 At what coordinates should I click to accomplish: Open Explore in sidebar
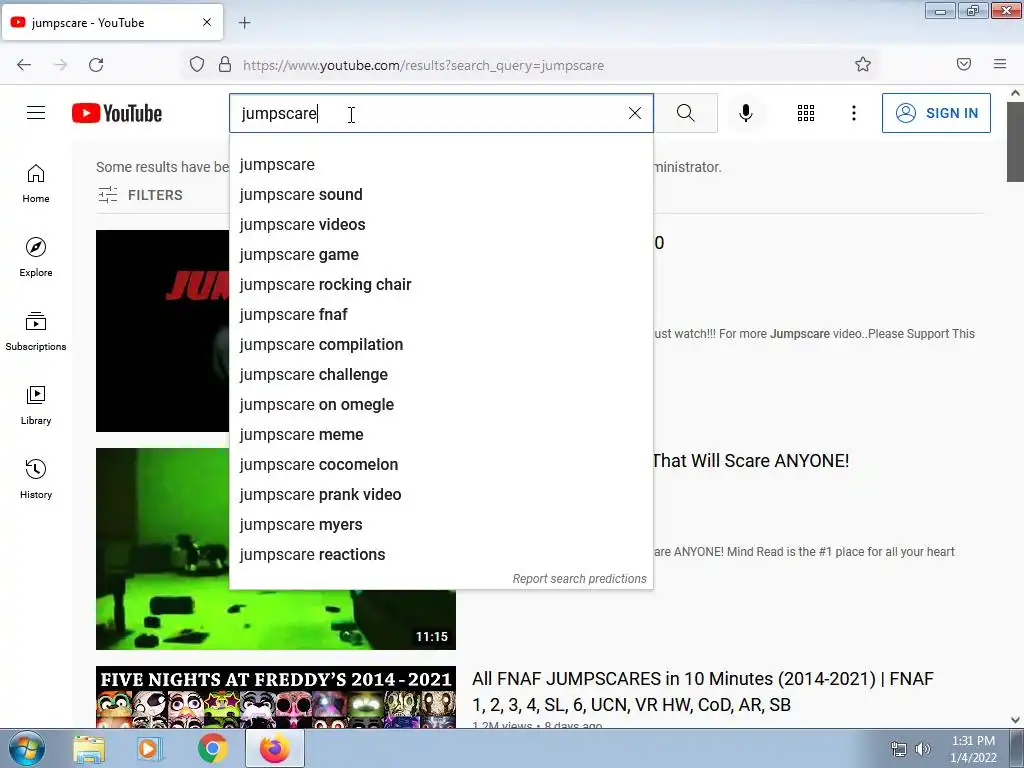tap(36, 257)
